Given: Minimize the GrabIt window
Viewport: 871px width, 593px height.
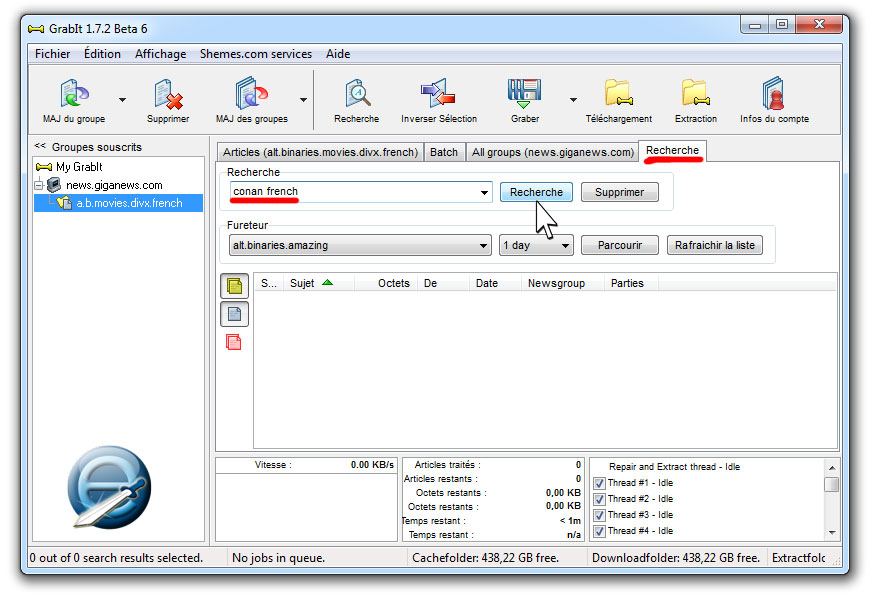Looking at the screenshot, I should [755, 24].
